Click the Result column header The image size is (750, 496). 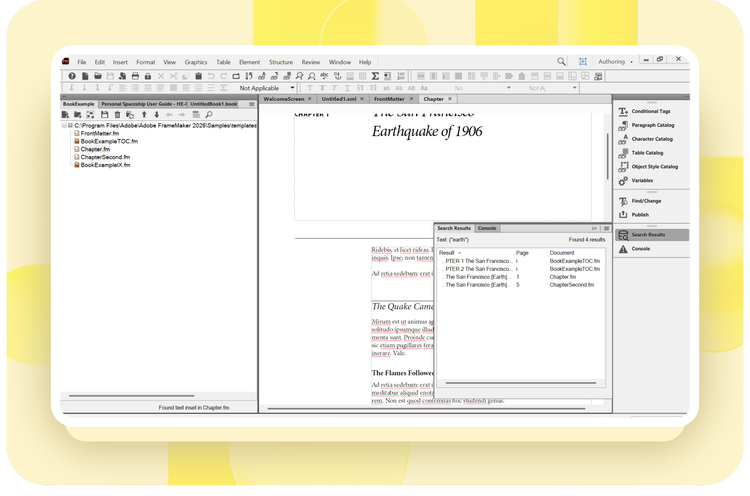[x=447, y=253]
